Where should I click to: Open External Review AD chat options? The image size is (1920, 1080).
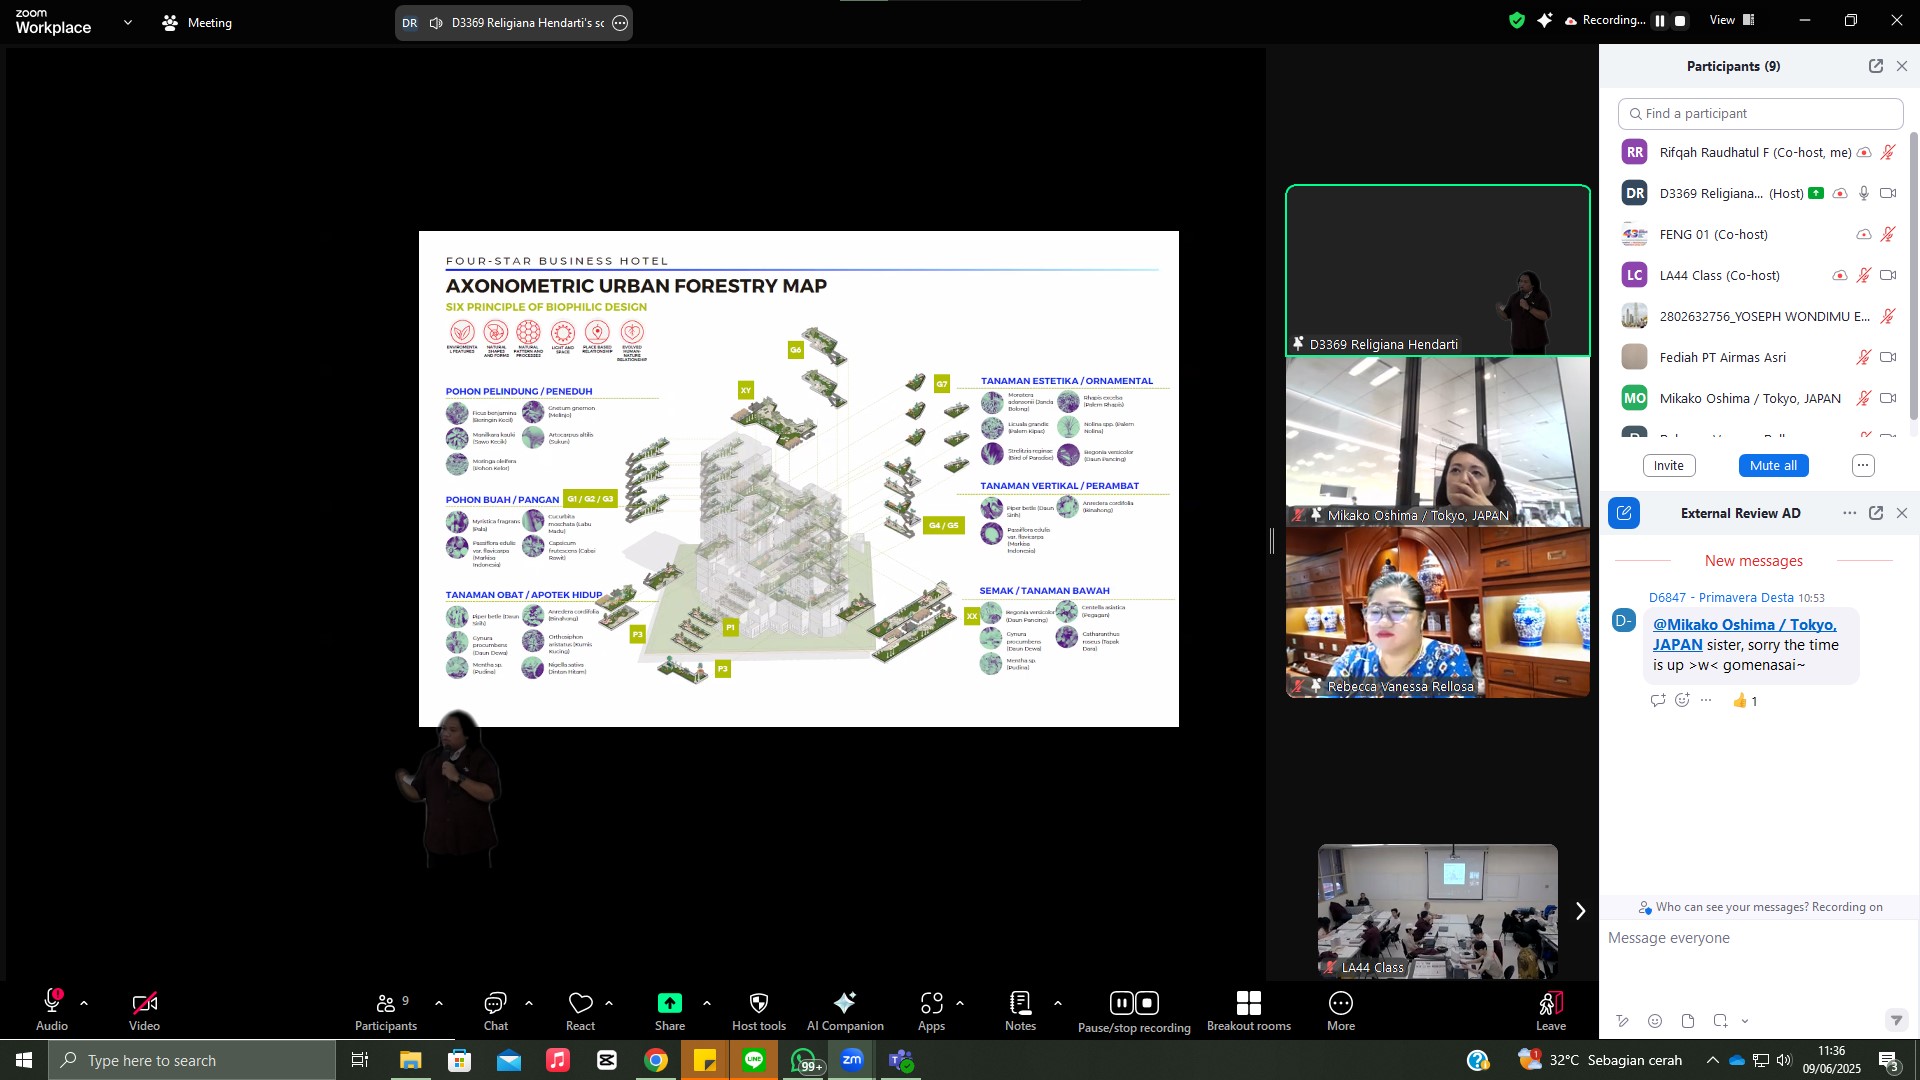tap(1850, 513)
